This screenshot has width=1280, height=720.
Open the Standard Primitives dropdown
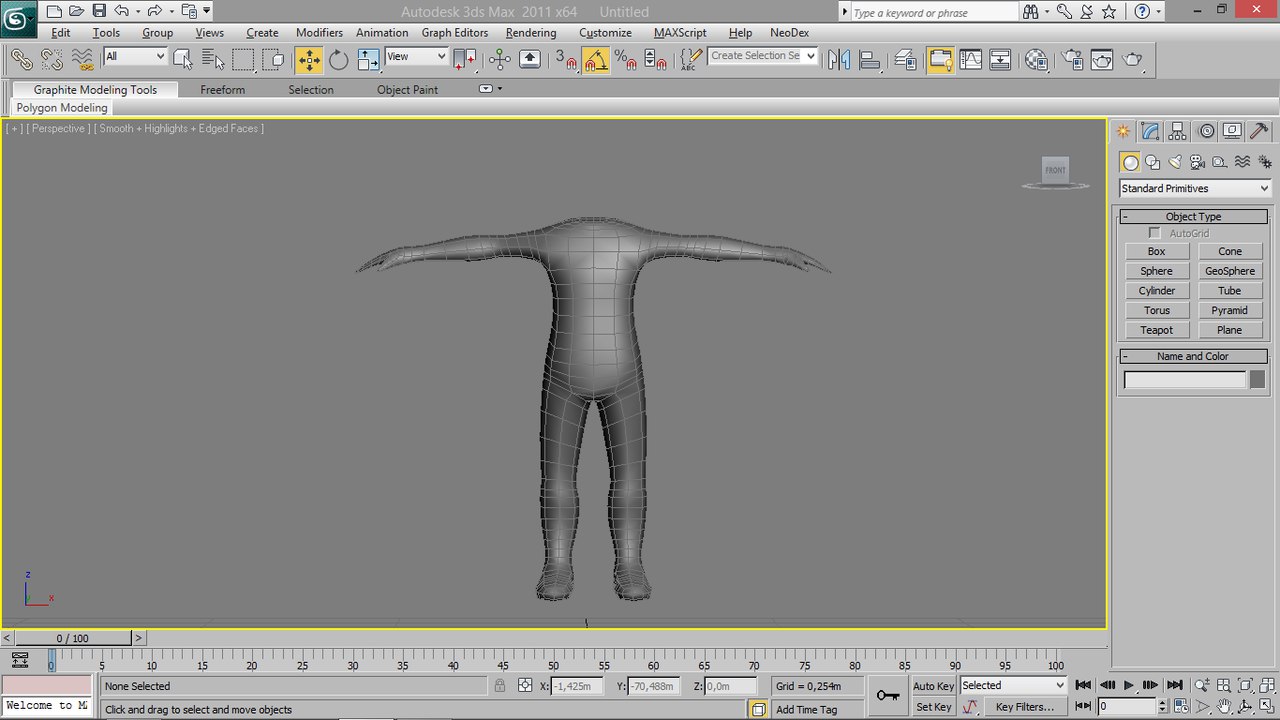pyautogui.click(x=1194, y=188)
